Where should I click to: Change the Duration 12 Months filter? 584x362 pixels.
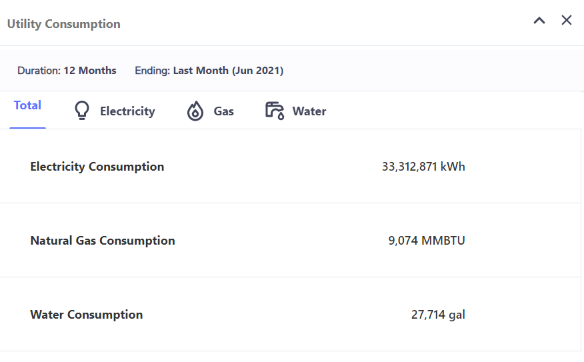coord(67,70)
